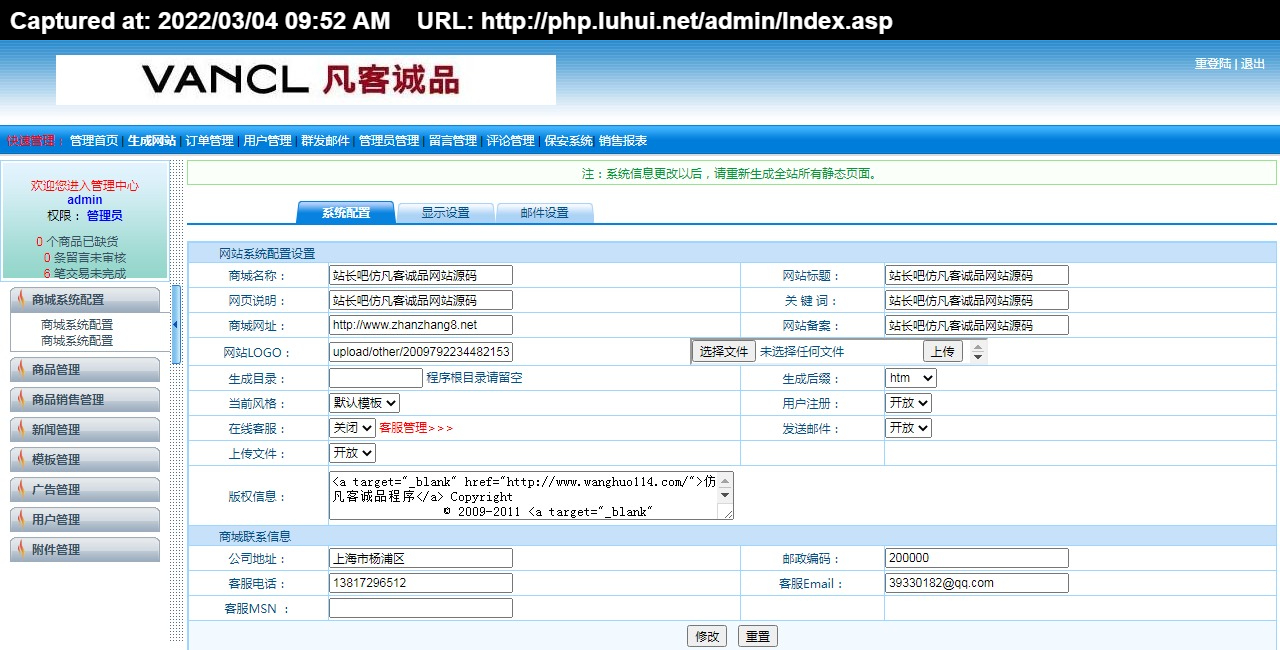Viewport: 1280px width, 650px height.
Task: Open 订单管理 in the top bar
Action: click(x=209, y=141)
